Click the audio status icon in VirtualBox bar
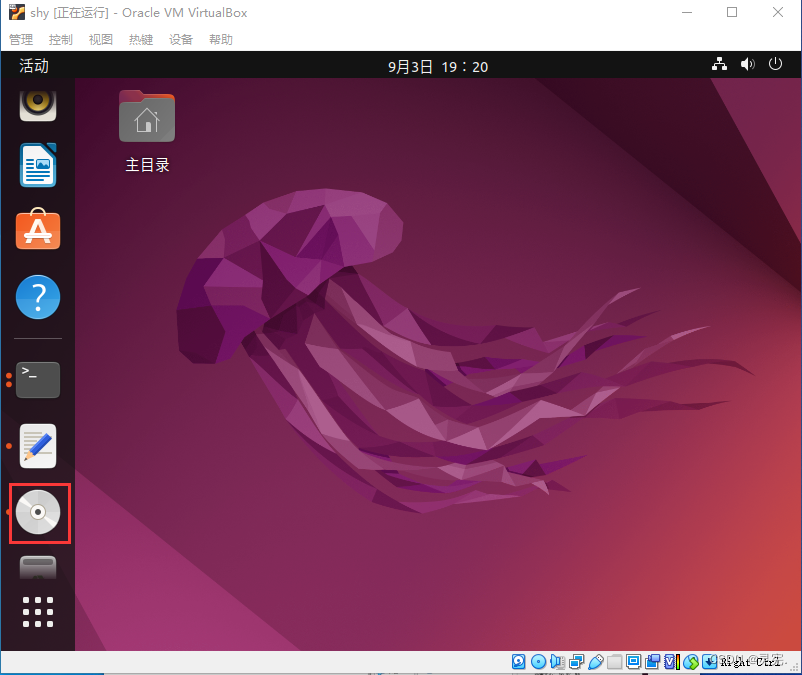Screen dimensions: 802x675 pyautogui.click(x=558, y=662)
